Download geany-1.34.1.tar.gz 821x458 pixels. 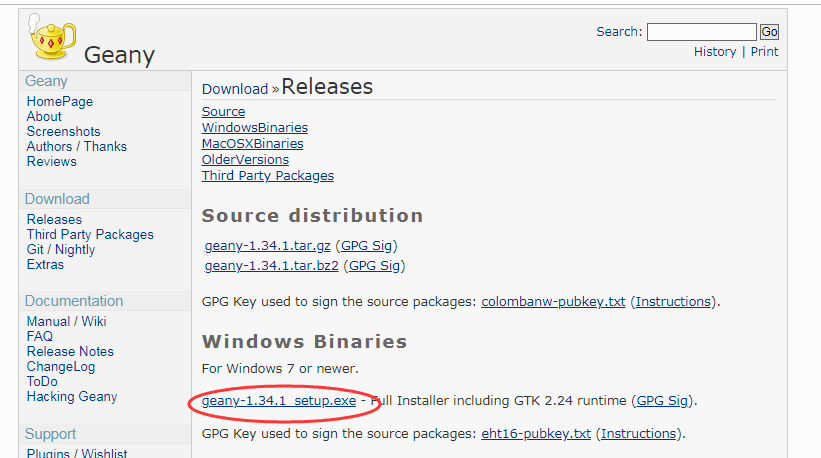coord(268,245)
